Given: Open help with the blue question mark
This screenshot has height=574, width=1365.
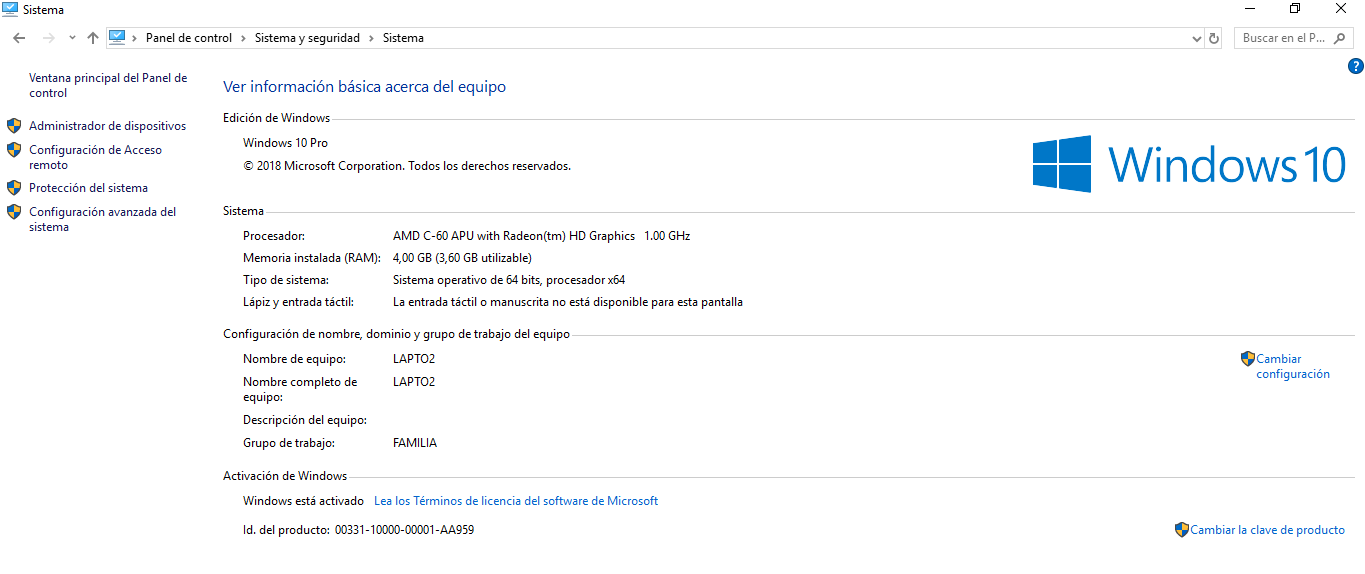Looking at the screenshot, I should tap(1356, 67).
